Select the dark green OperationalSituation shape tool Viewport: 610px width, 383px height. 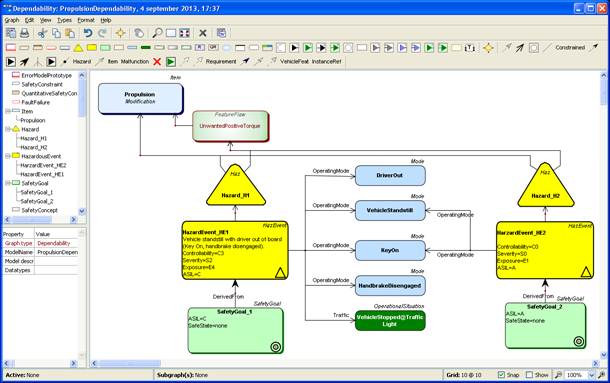tap(146, 47)
